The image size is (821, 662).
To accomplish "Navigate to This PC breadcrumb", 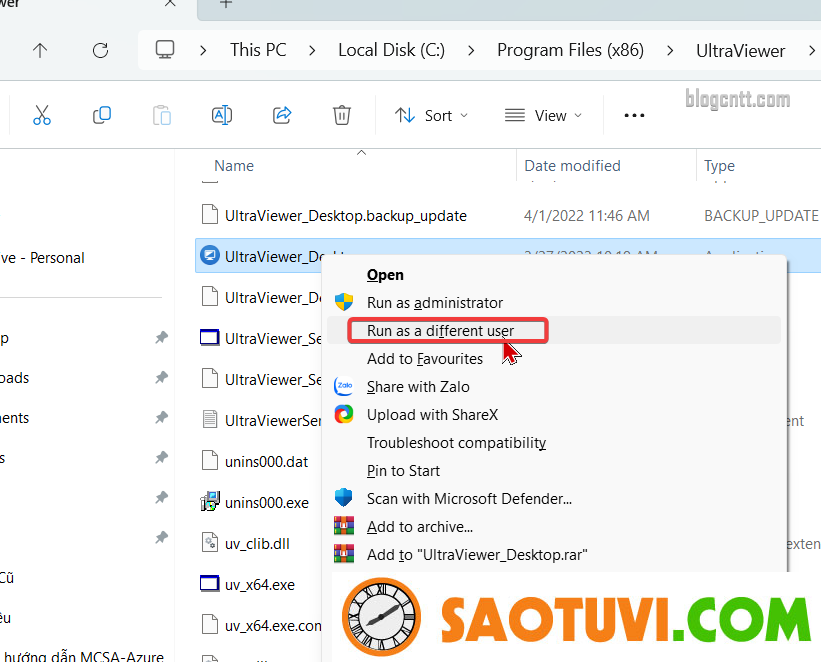I will [258, 50].
